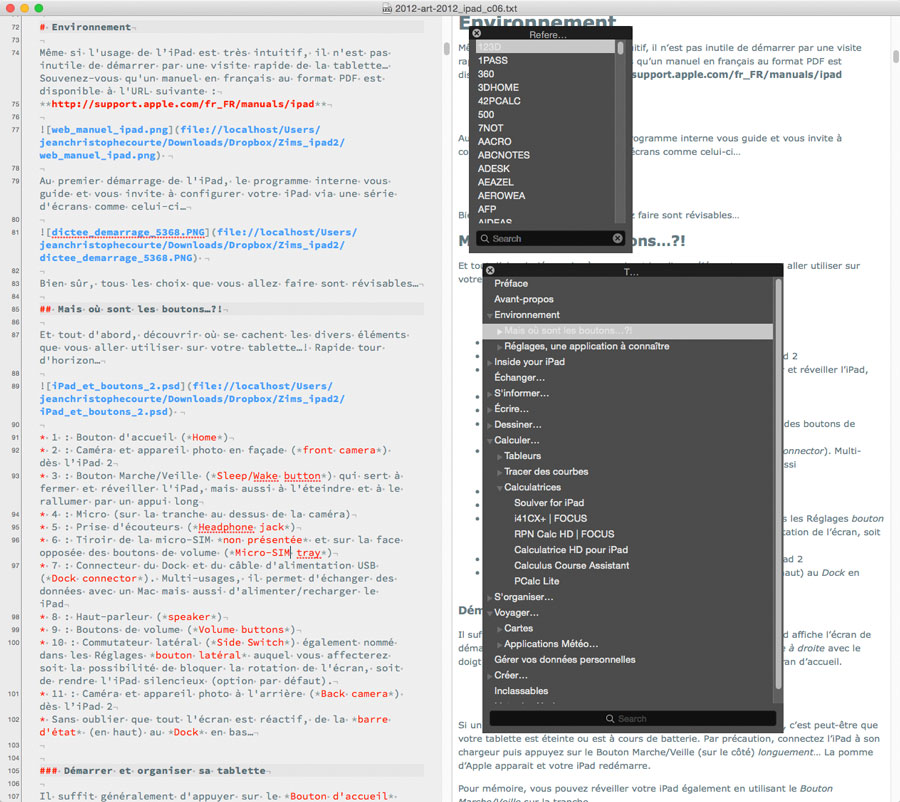Select 1PASS in the Reference list
900x802 pixels.
click(x=492, y=60)
